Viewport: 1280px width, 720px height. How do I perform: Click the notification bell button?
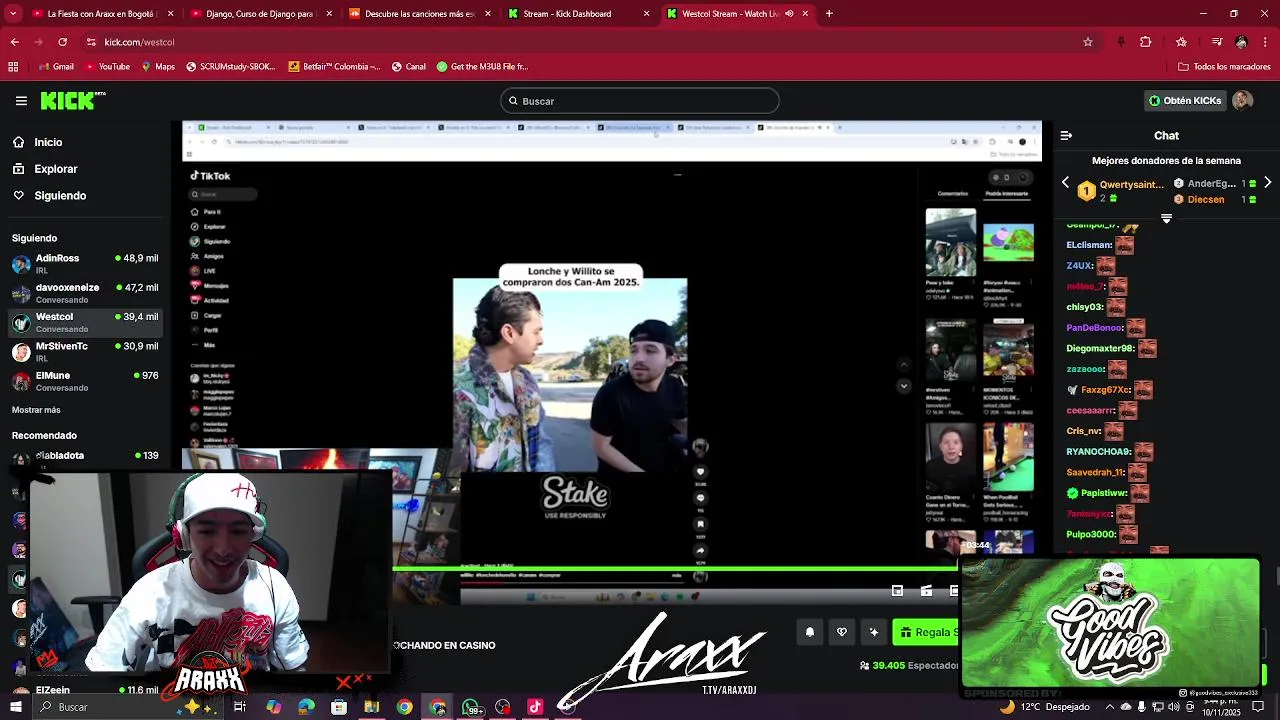[x=810, y=632]
